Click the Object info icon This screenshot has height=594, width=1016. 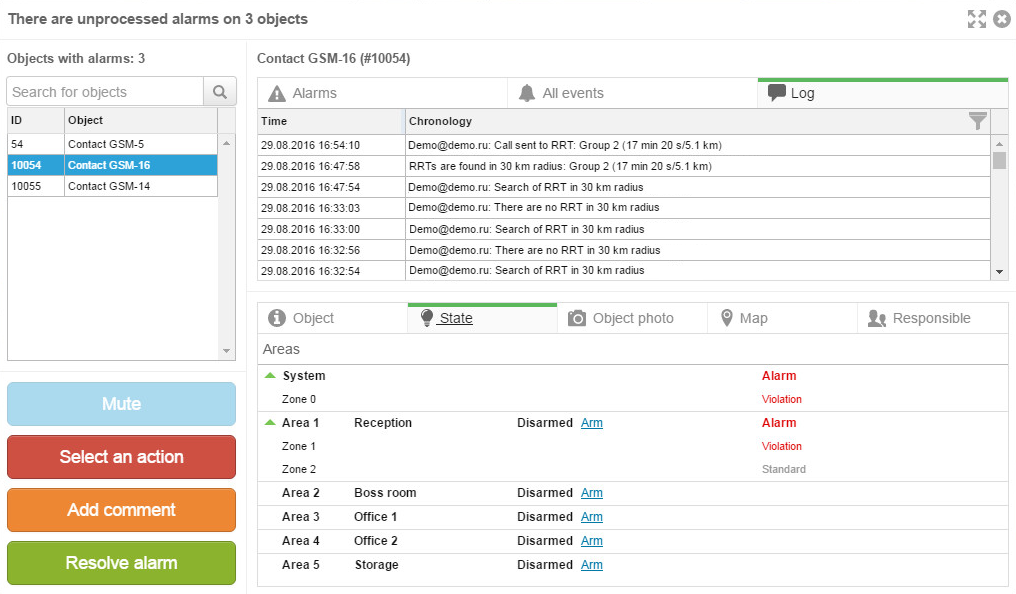click(277, 318)
